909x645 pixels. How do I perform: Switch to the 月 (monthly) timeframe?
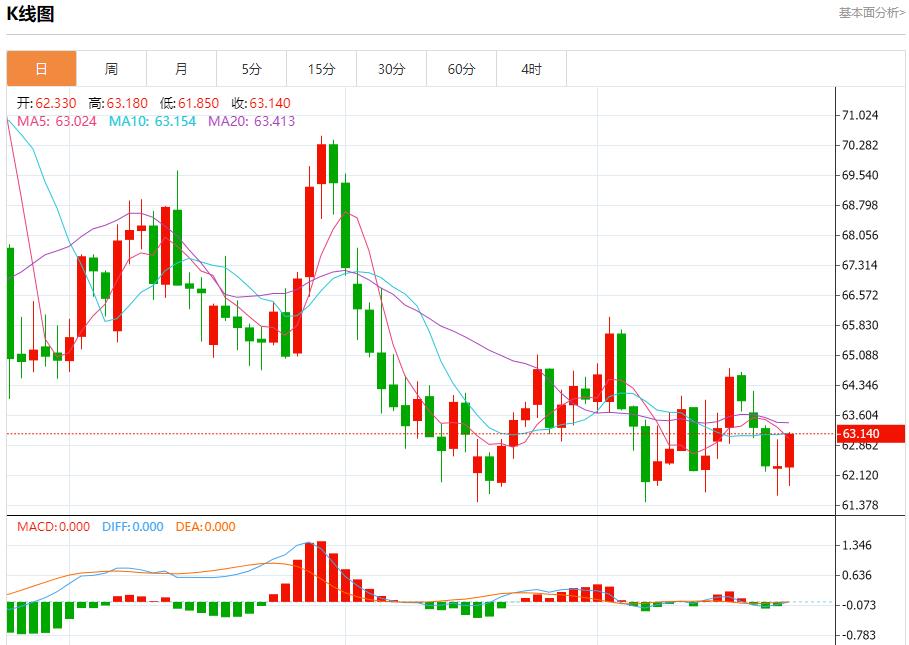(181, 68)
